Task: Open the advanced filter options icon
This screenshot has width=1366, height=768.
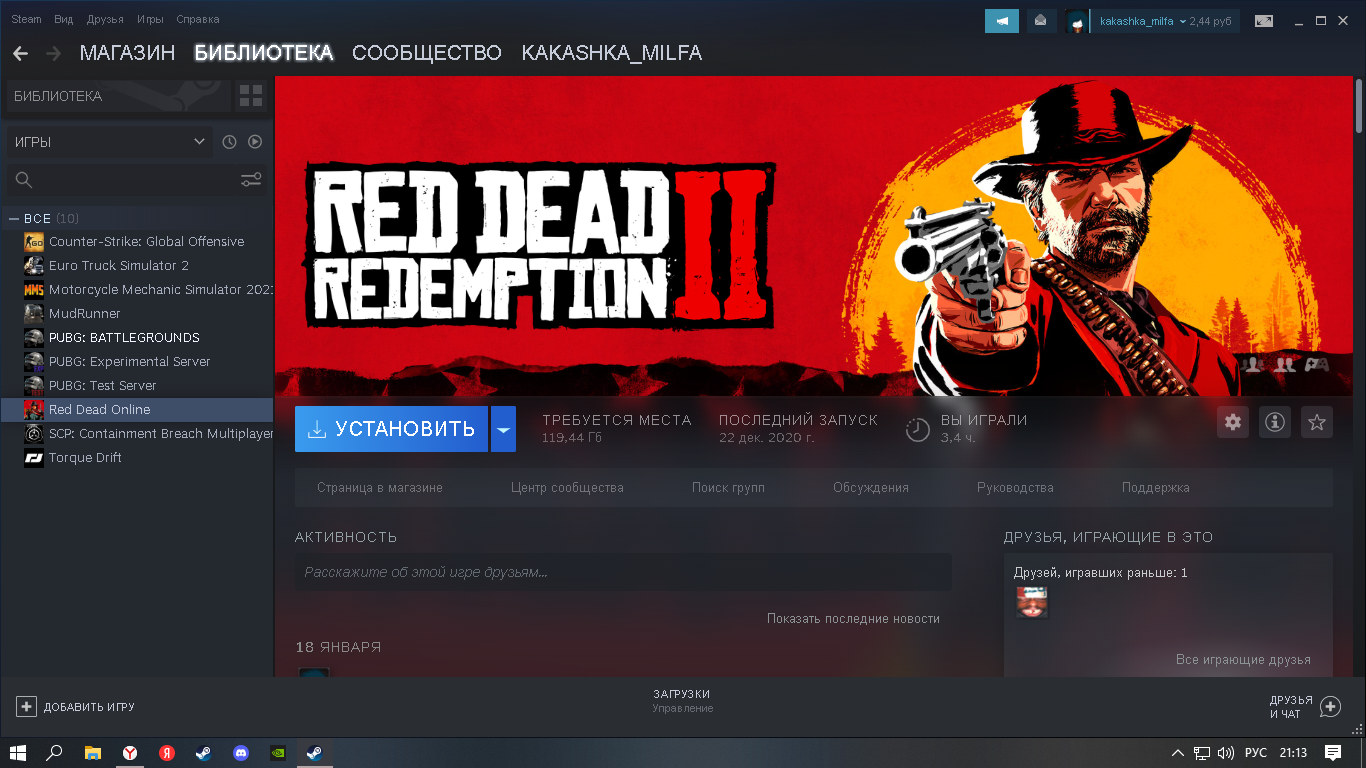Action: point(251,180)
